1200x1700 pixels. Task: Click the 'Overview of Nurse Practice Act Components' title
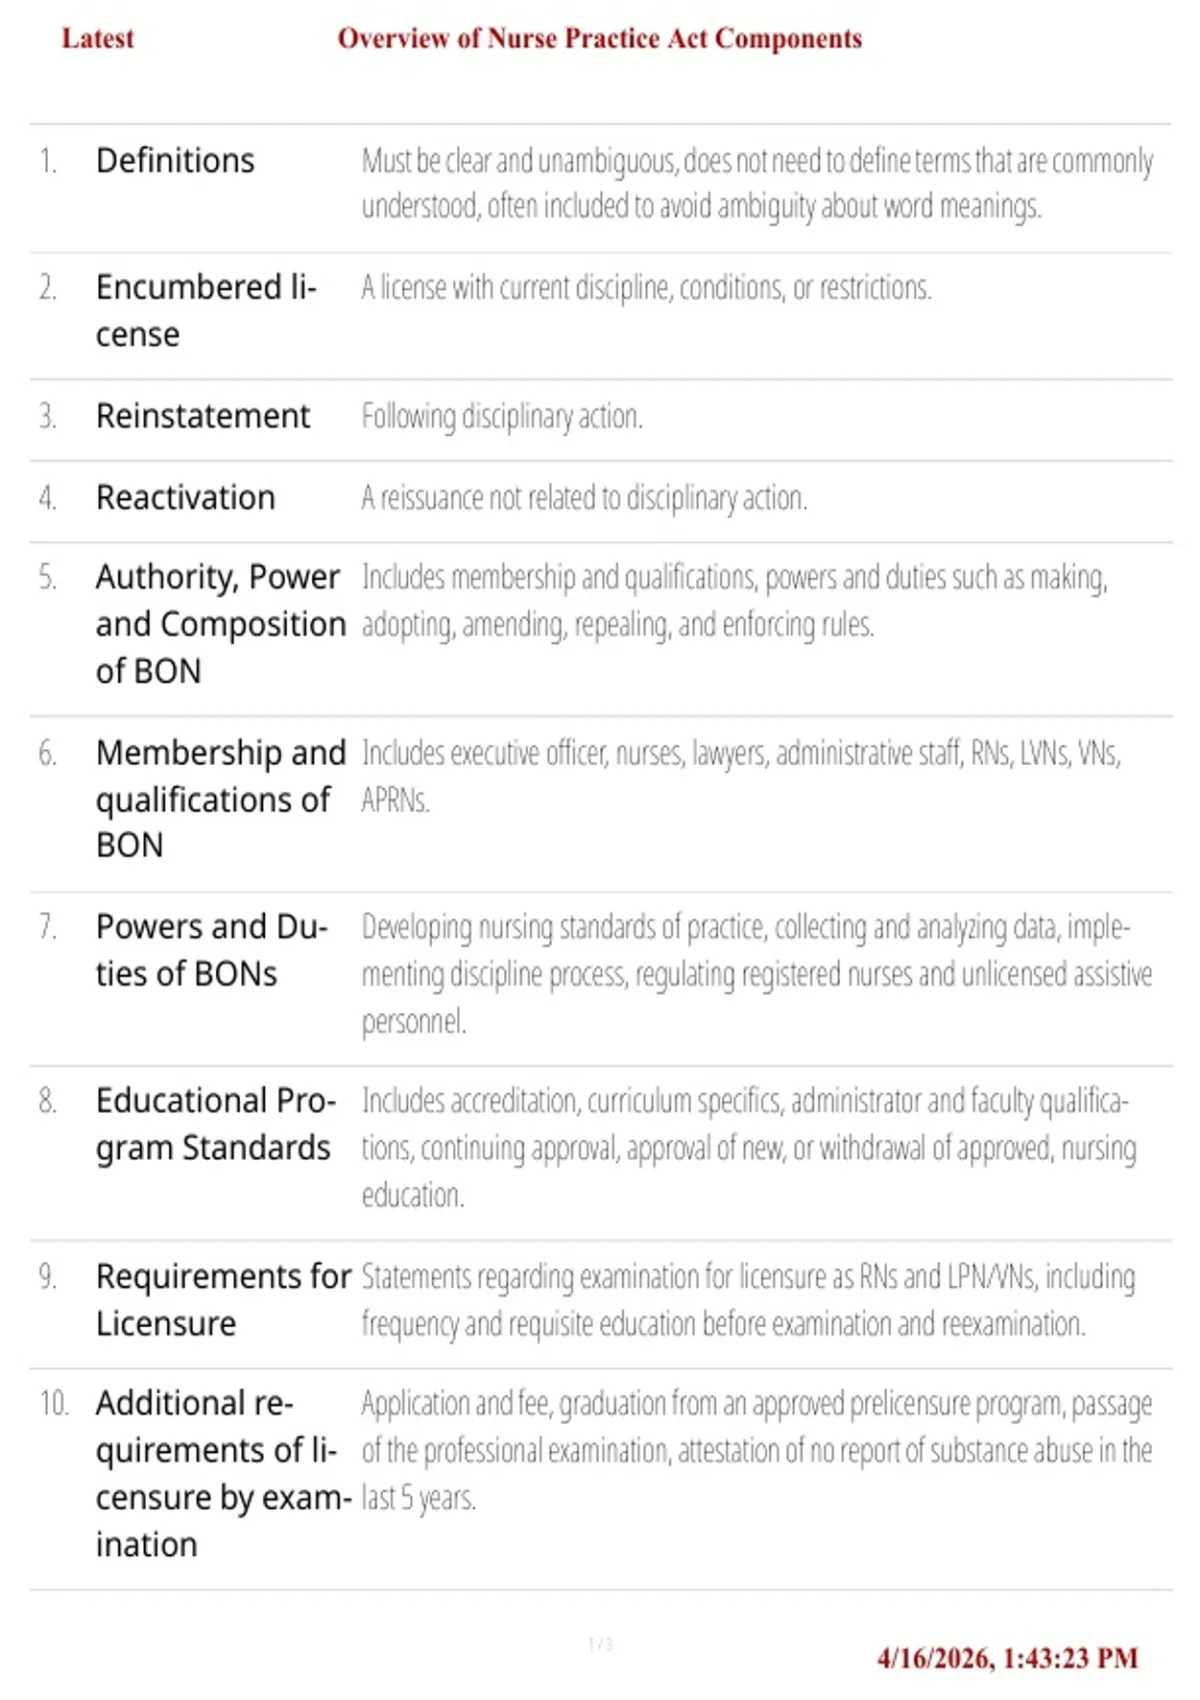pyautogui.click(x=599, y=38)
